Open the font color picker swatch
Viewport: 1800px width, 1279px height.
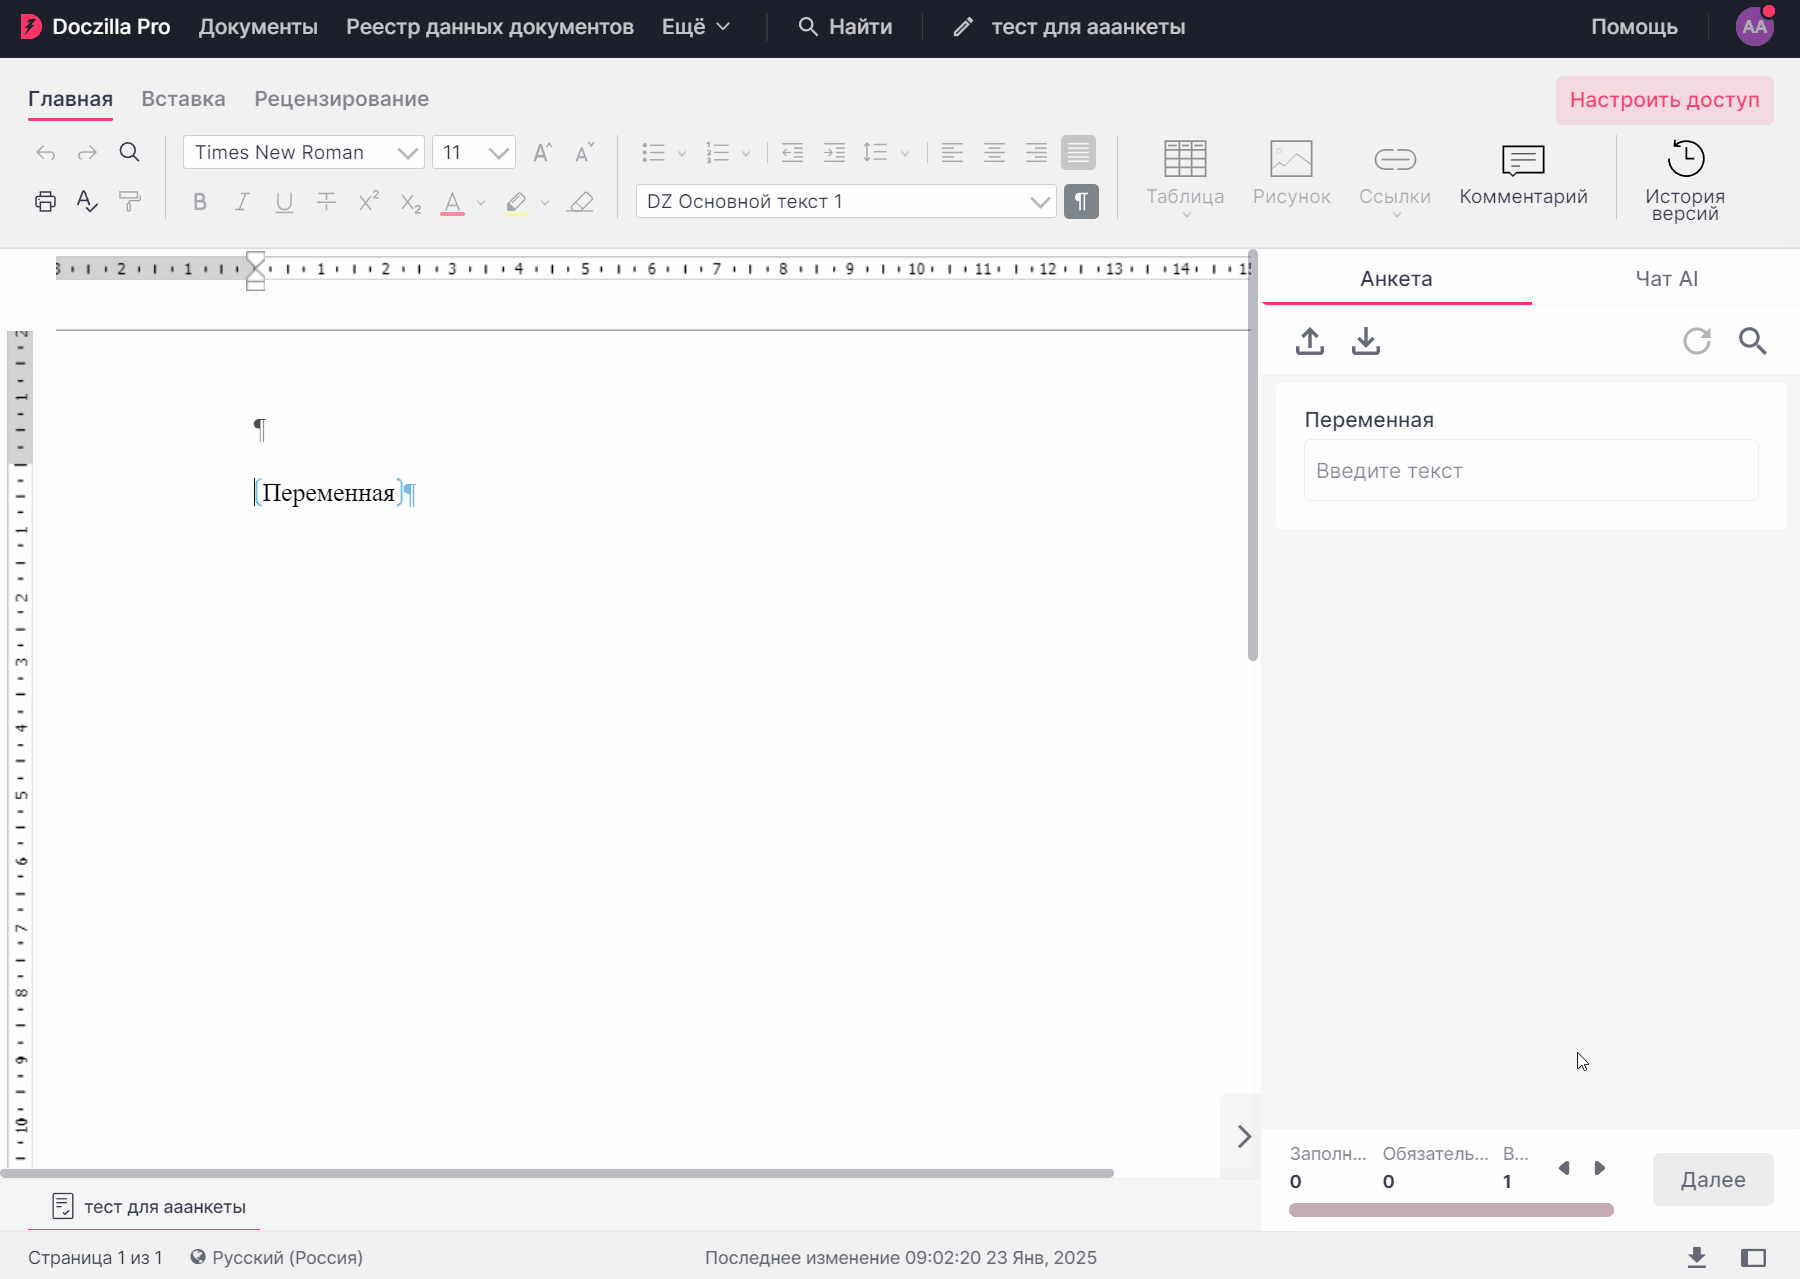452,202
